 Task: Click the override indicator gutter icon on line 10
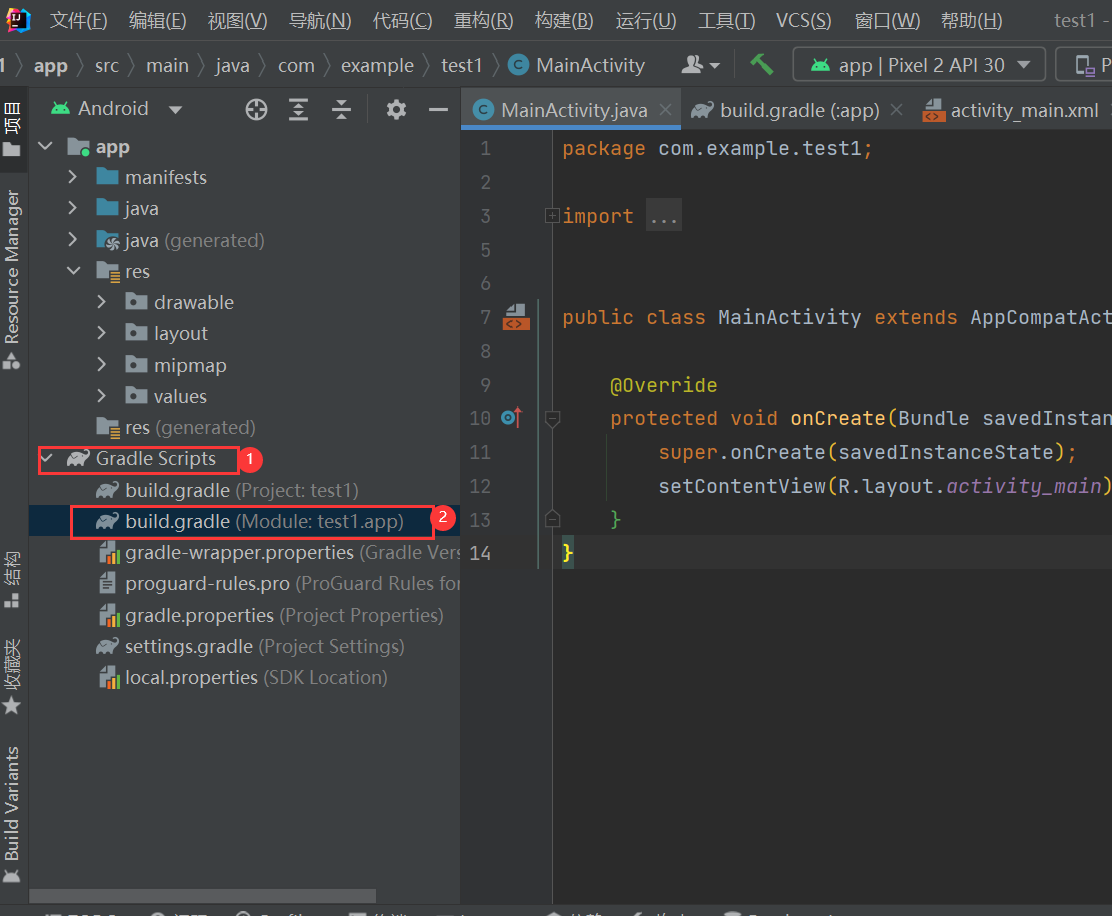coord(511,418)
